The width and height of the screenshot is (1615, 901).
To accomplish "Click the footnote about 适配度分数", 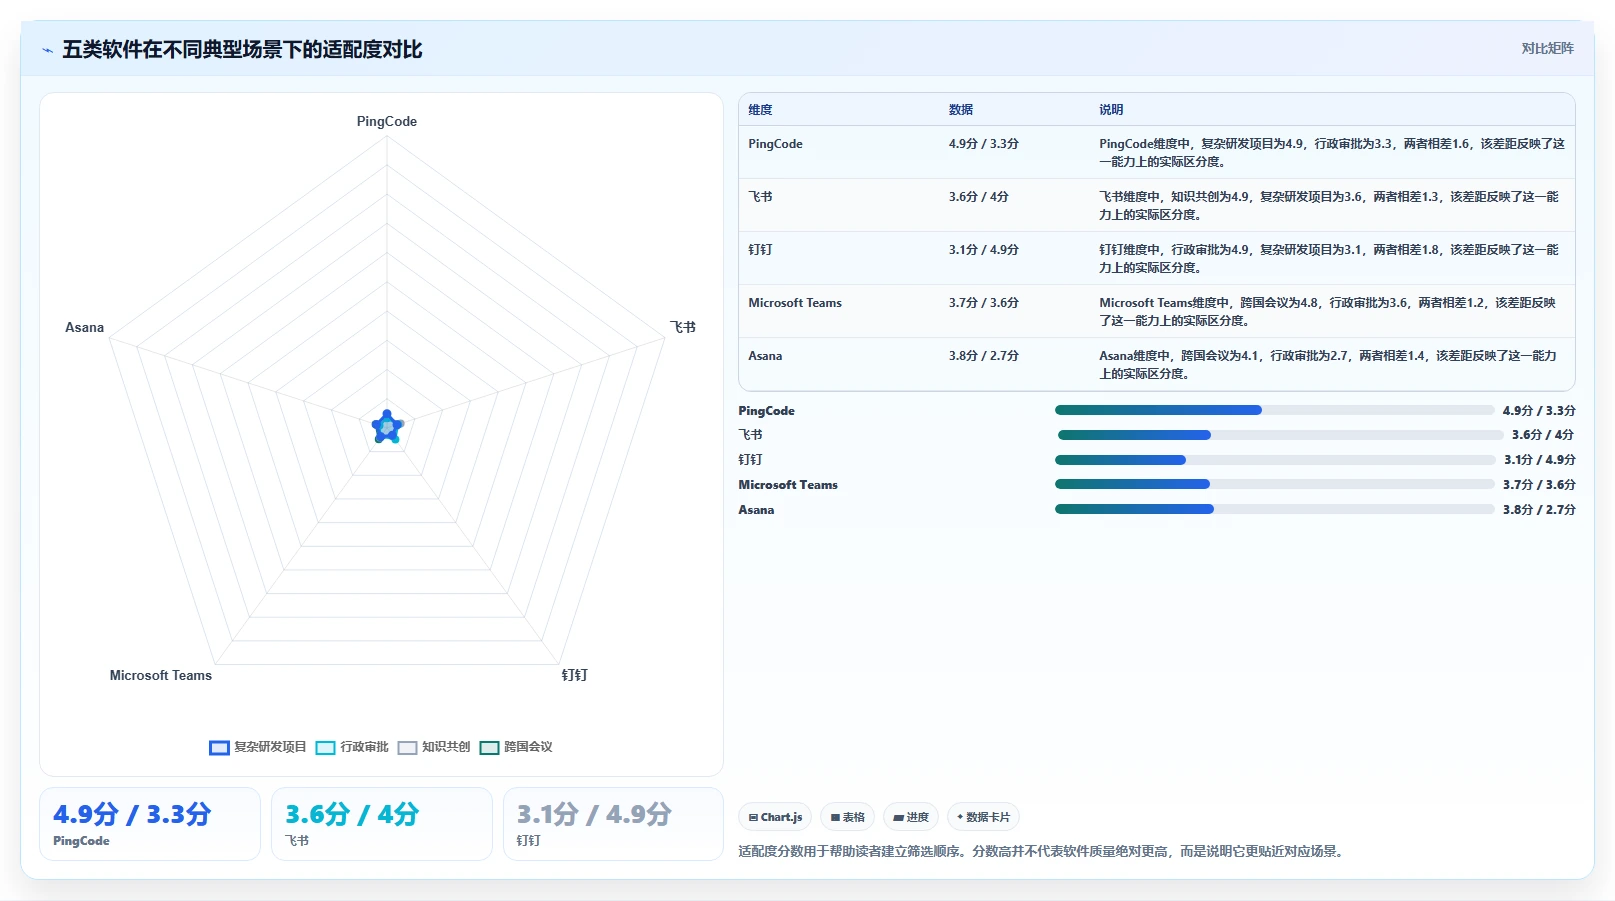I will click(x=1043, y=852).
